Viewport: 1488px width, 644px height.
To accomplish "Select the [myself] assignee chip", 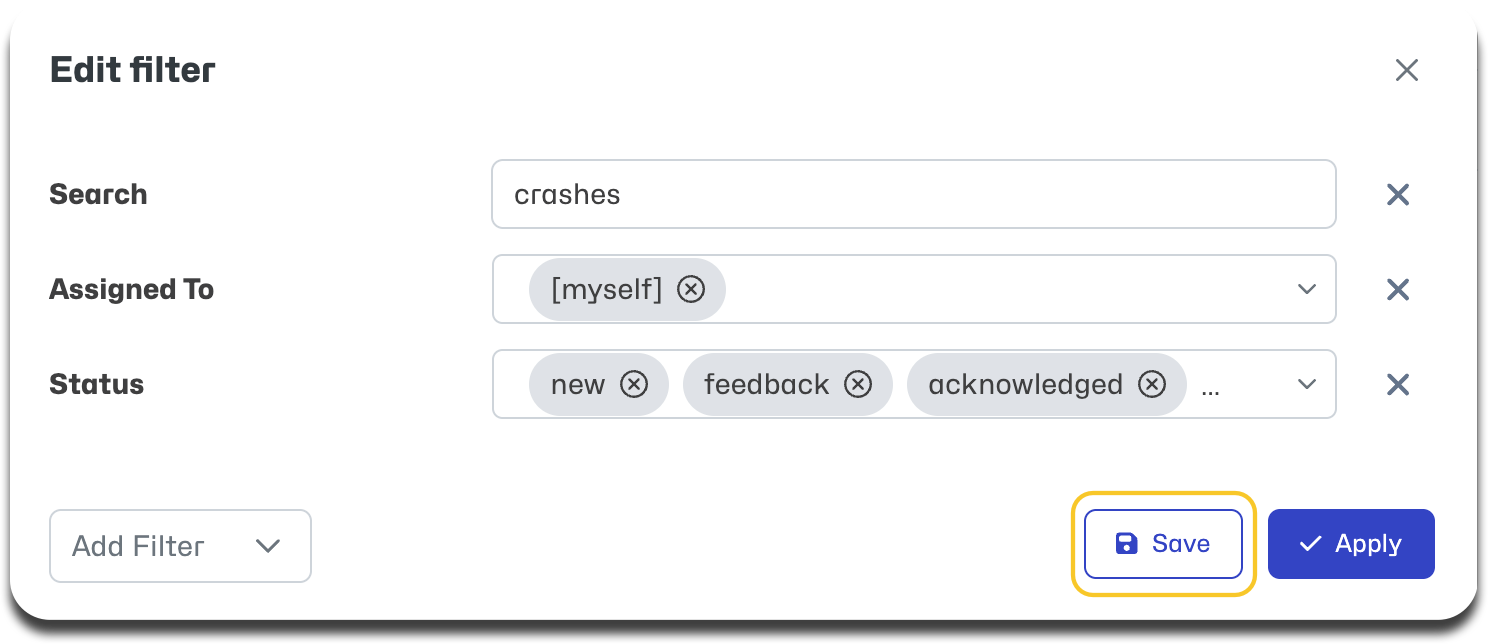I will (x=607, y=290).
